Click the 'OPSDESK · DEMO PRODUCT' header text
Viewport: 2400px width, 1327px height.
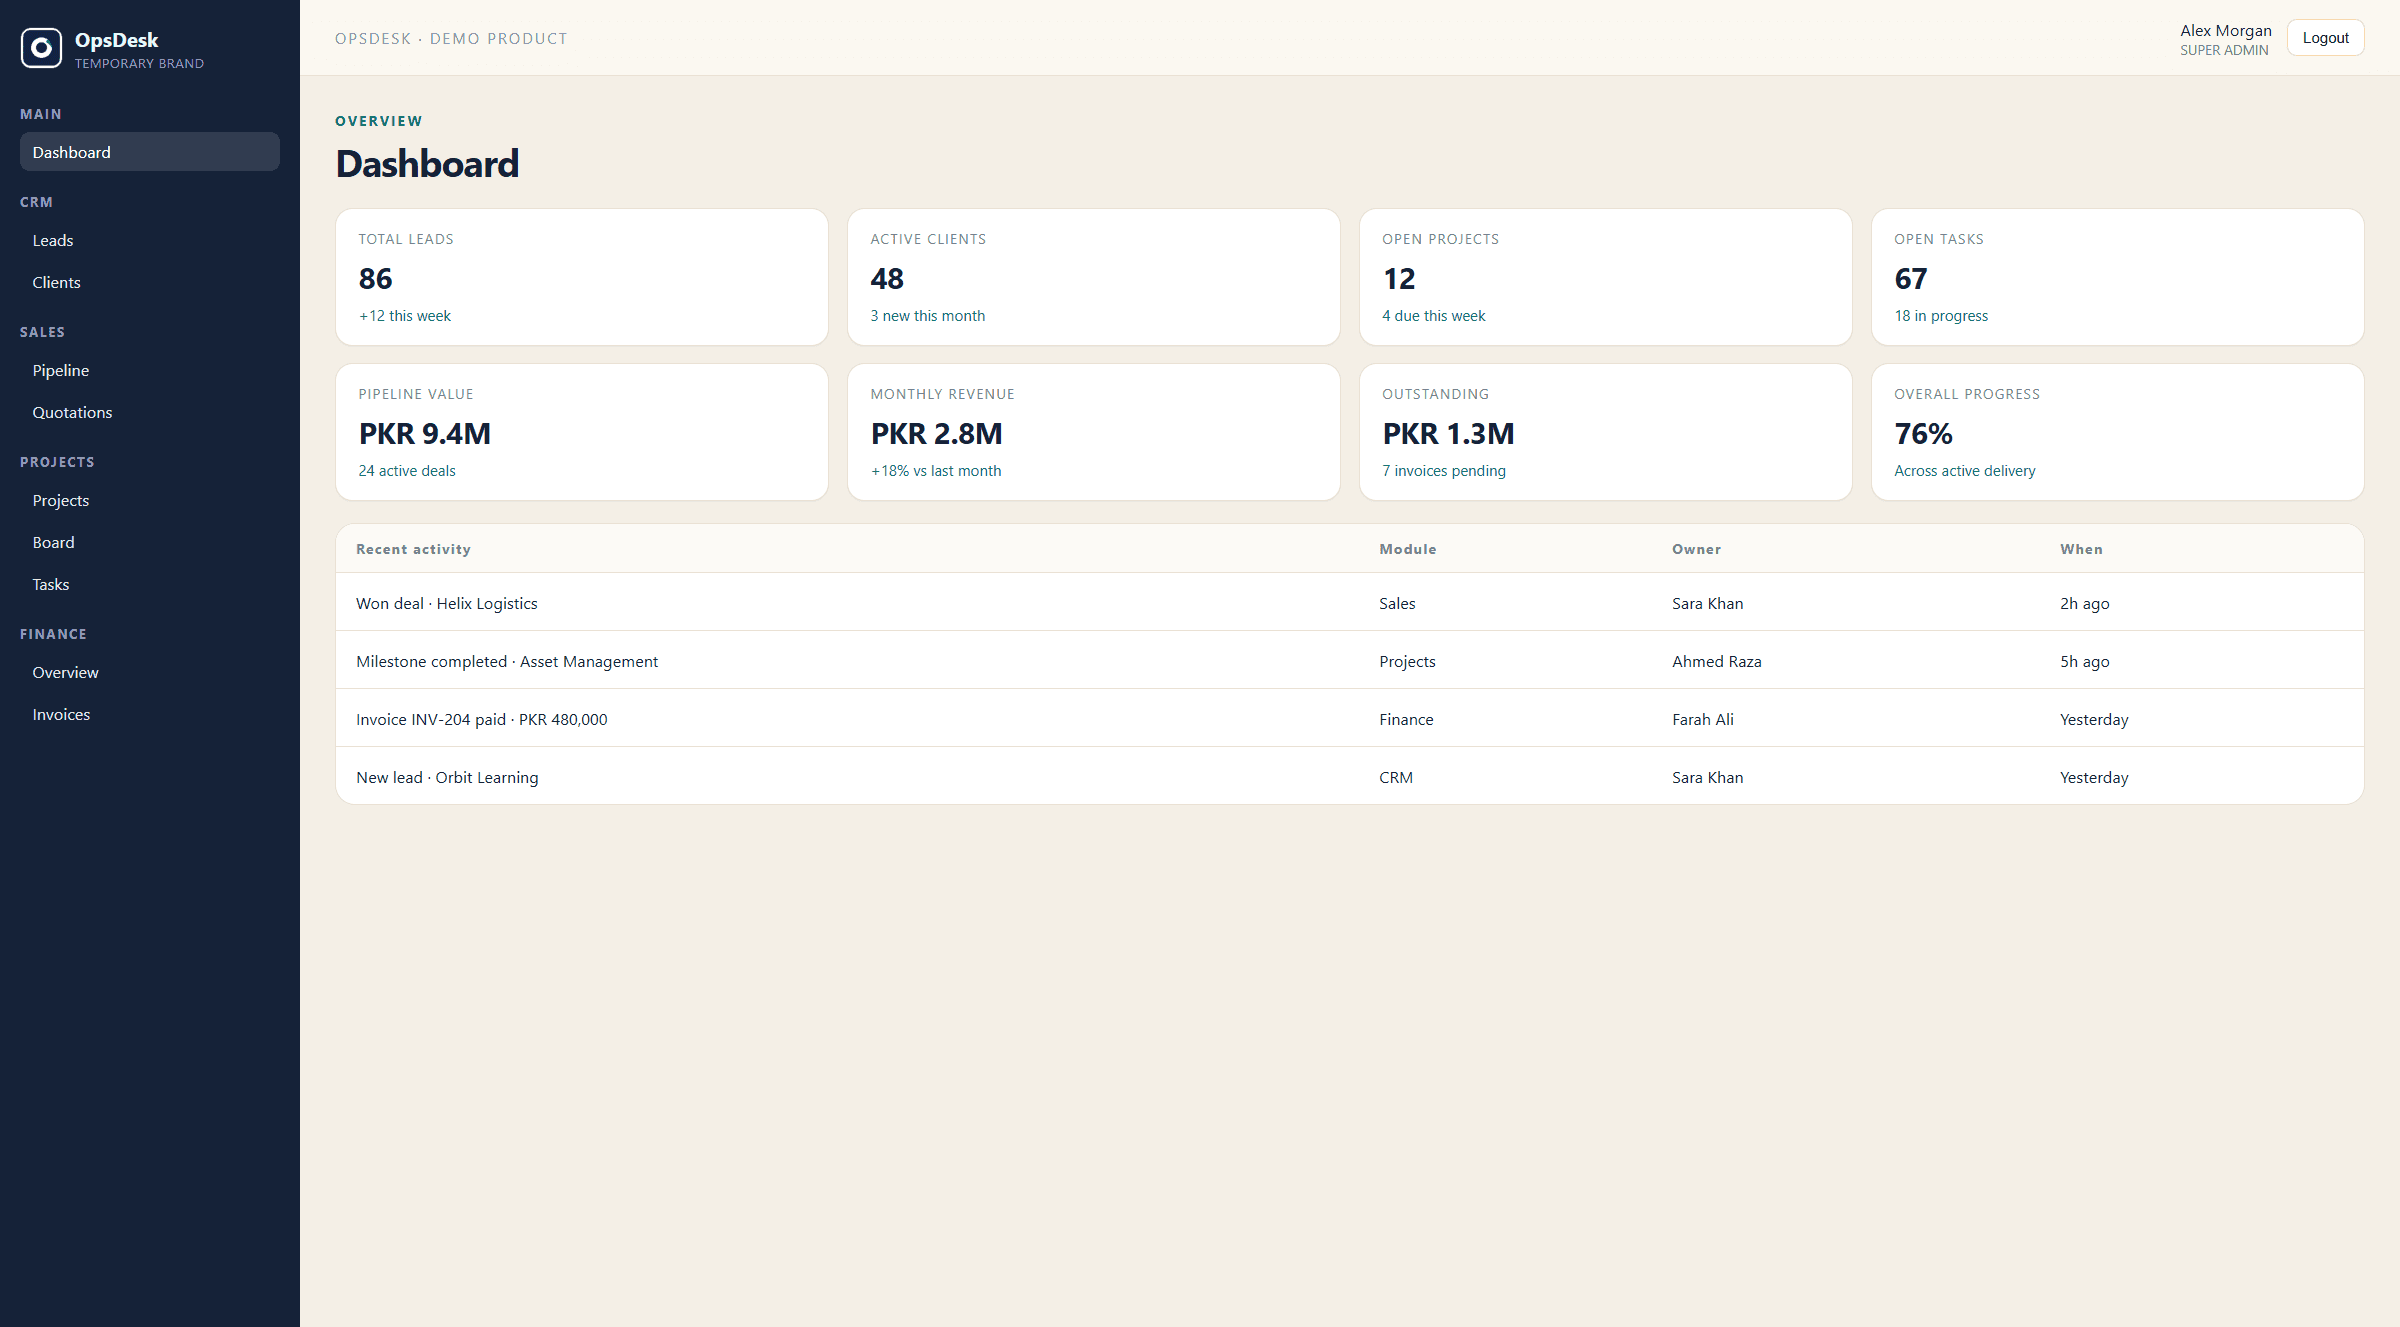[451, 38]
